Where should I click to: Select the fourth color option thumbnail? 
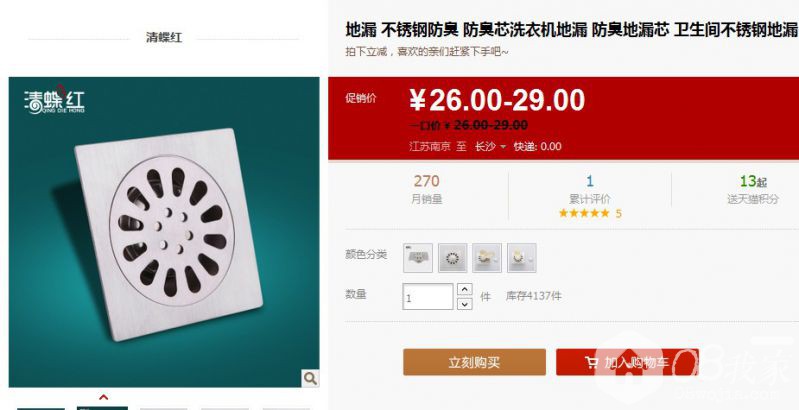click(521, 258)
